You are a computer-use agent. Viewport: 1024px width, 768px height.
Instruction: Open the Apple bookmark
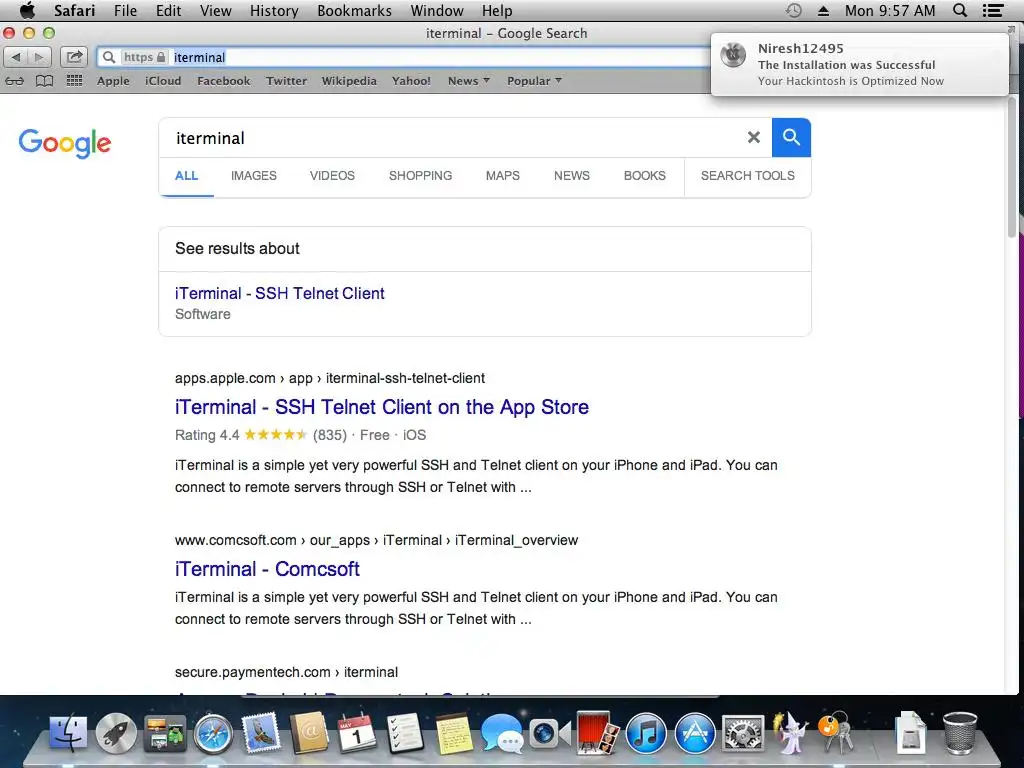coord(113,81)
